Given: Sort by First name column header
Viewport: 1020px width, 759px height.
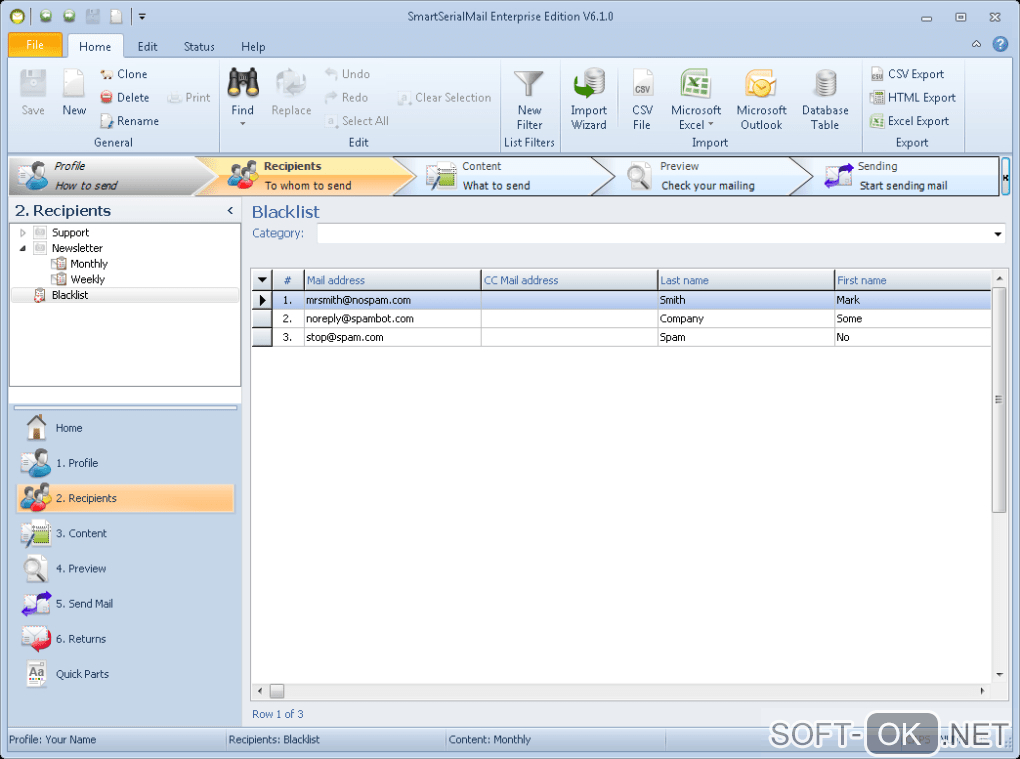Looking at the screenshot, I should click(x=913, y=280).
